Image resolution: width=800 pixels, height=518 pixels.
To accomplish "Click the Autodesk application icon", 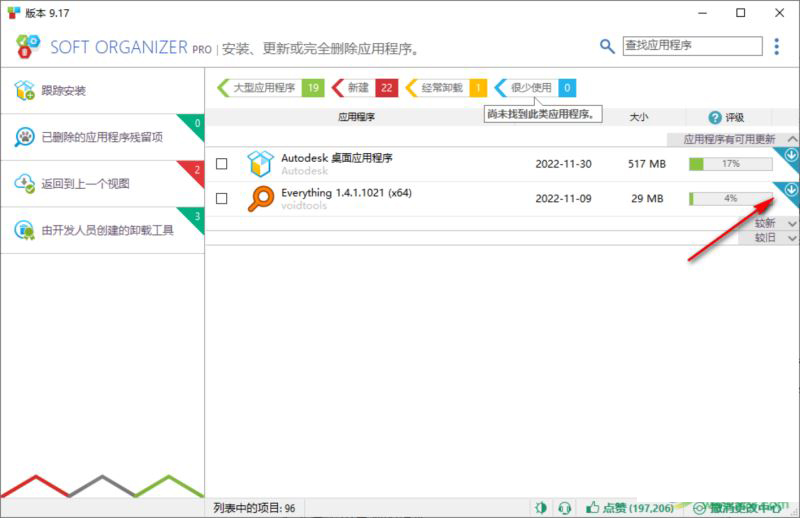I will [x=260, y=164].
